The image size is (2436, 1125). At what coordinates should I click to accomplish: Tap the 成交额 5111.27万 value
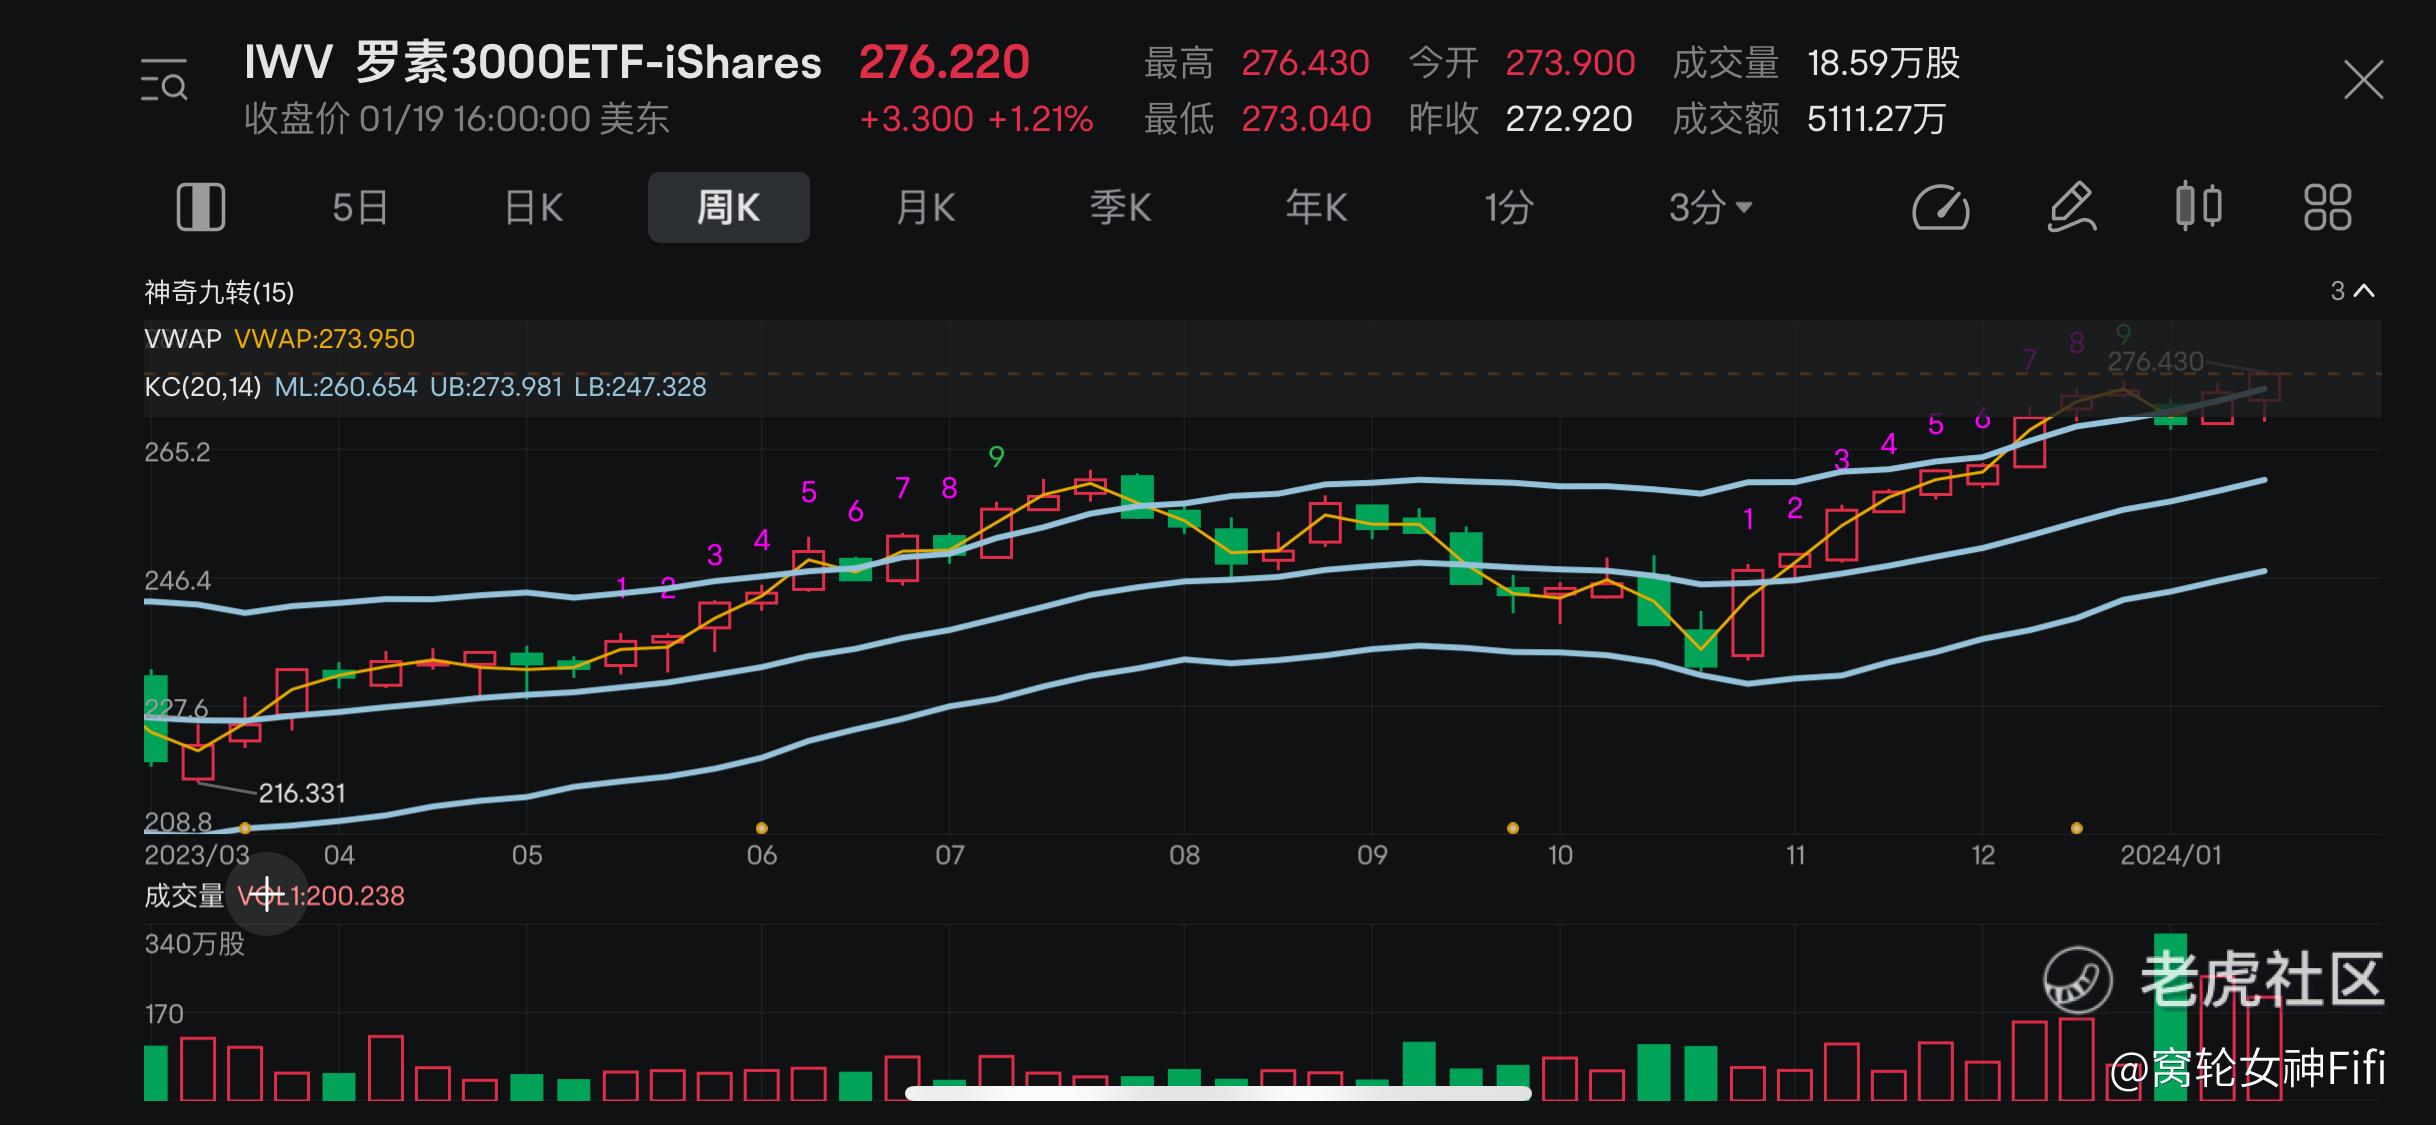point(1876,119)
